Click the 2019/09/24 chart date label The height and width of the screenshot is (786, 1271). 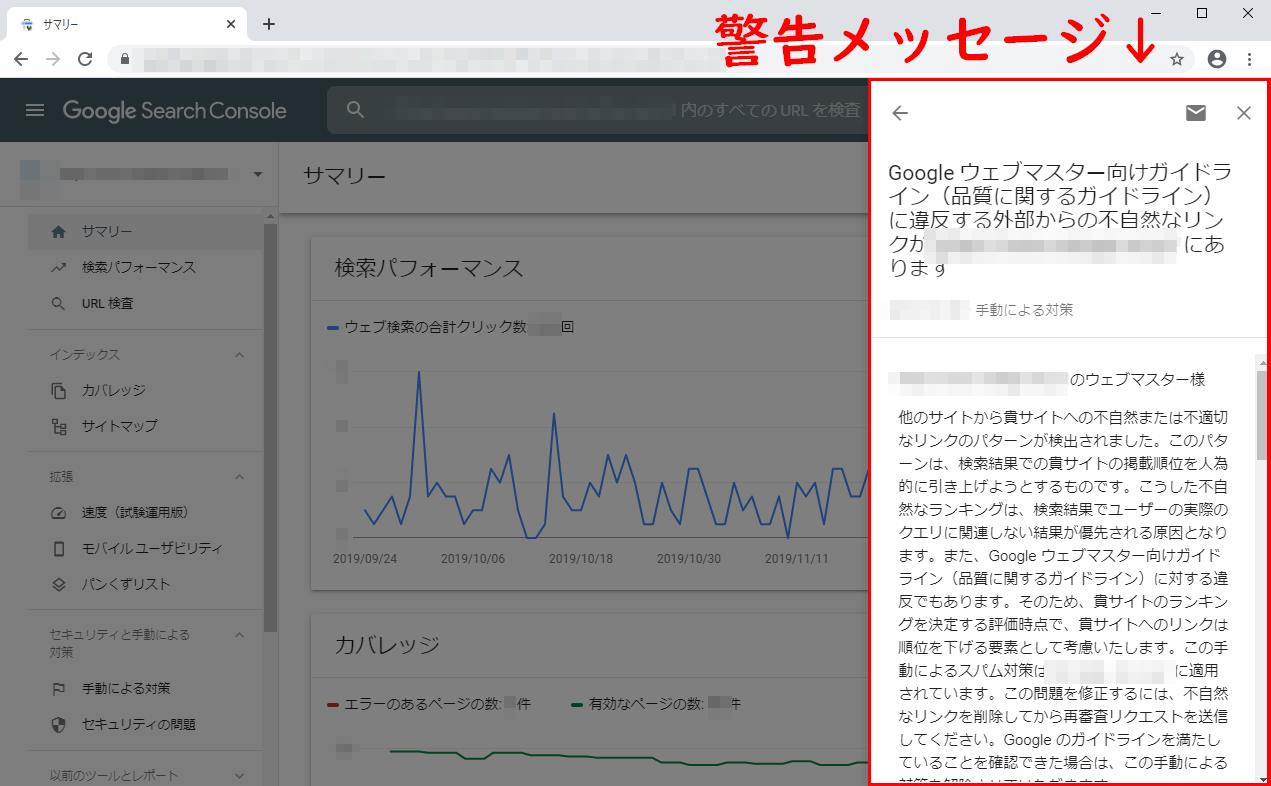tap(364, 558)
